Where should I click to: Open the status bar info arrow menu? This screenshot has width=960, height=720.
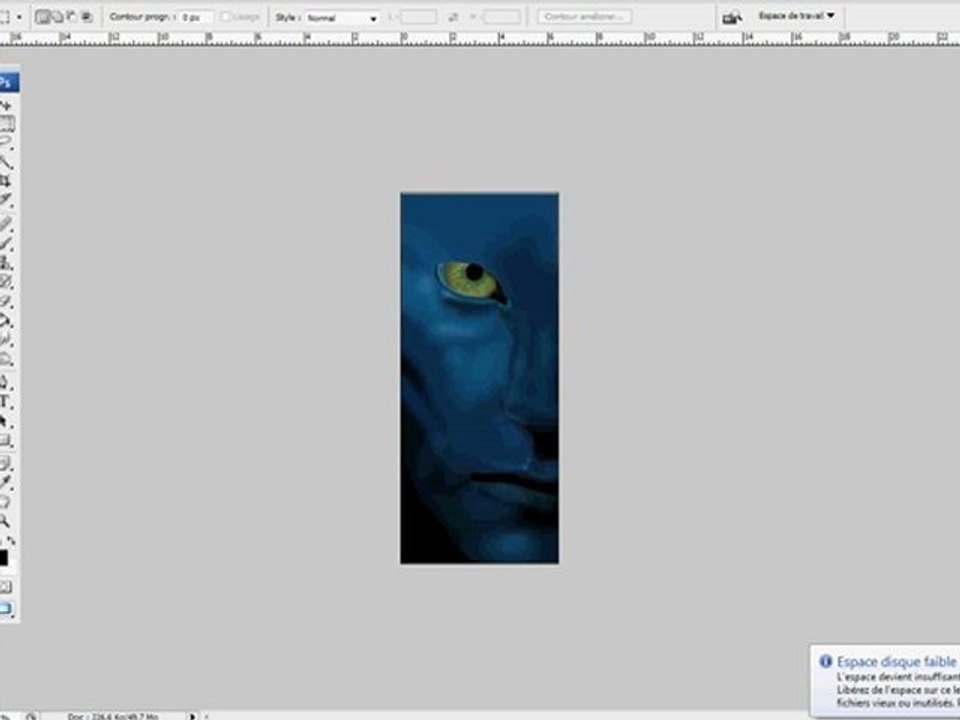193,715
